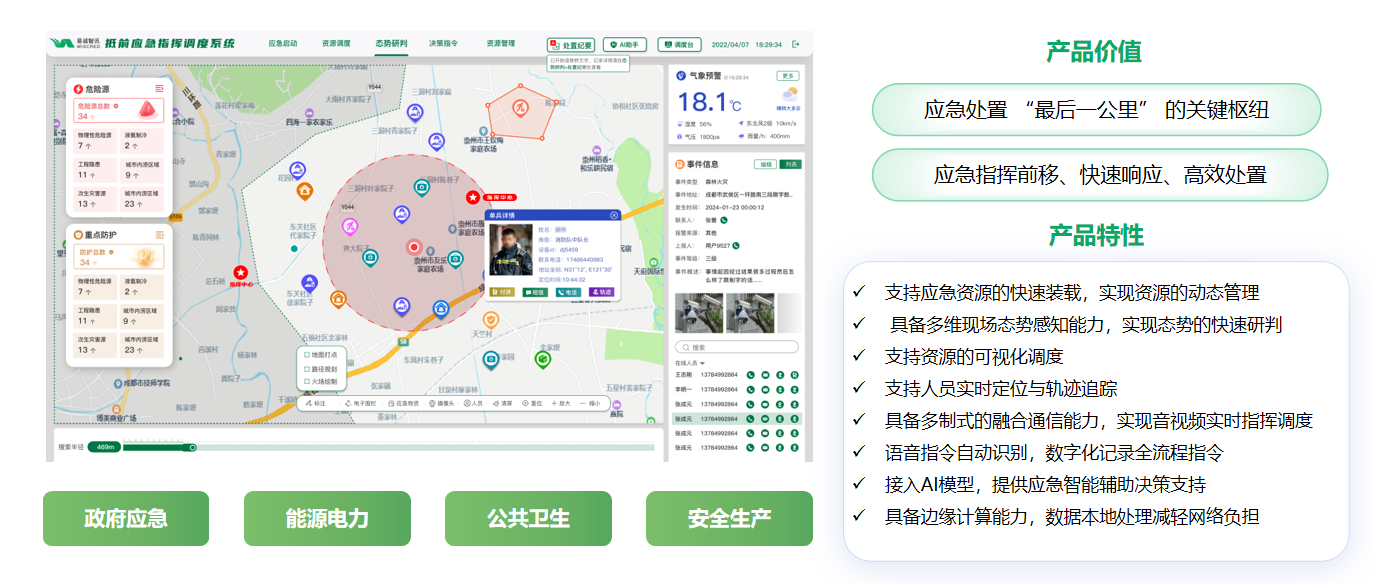Click the search radius slider handle

[x=193, y=447]
